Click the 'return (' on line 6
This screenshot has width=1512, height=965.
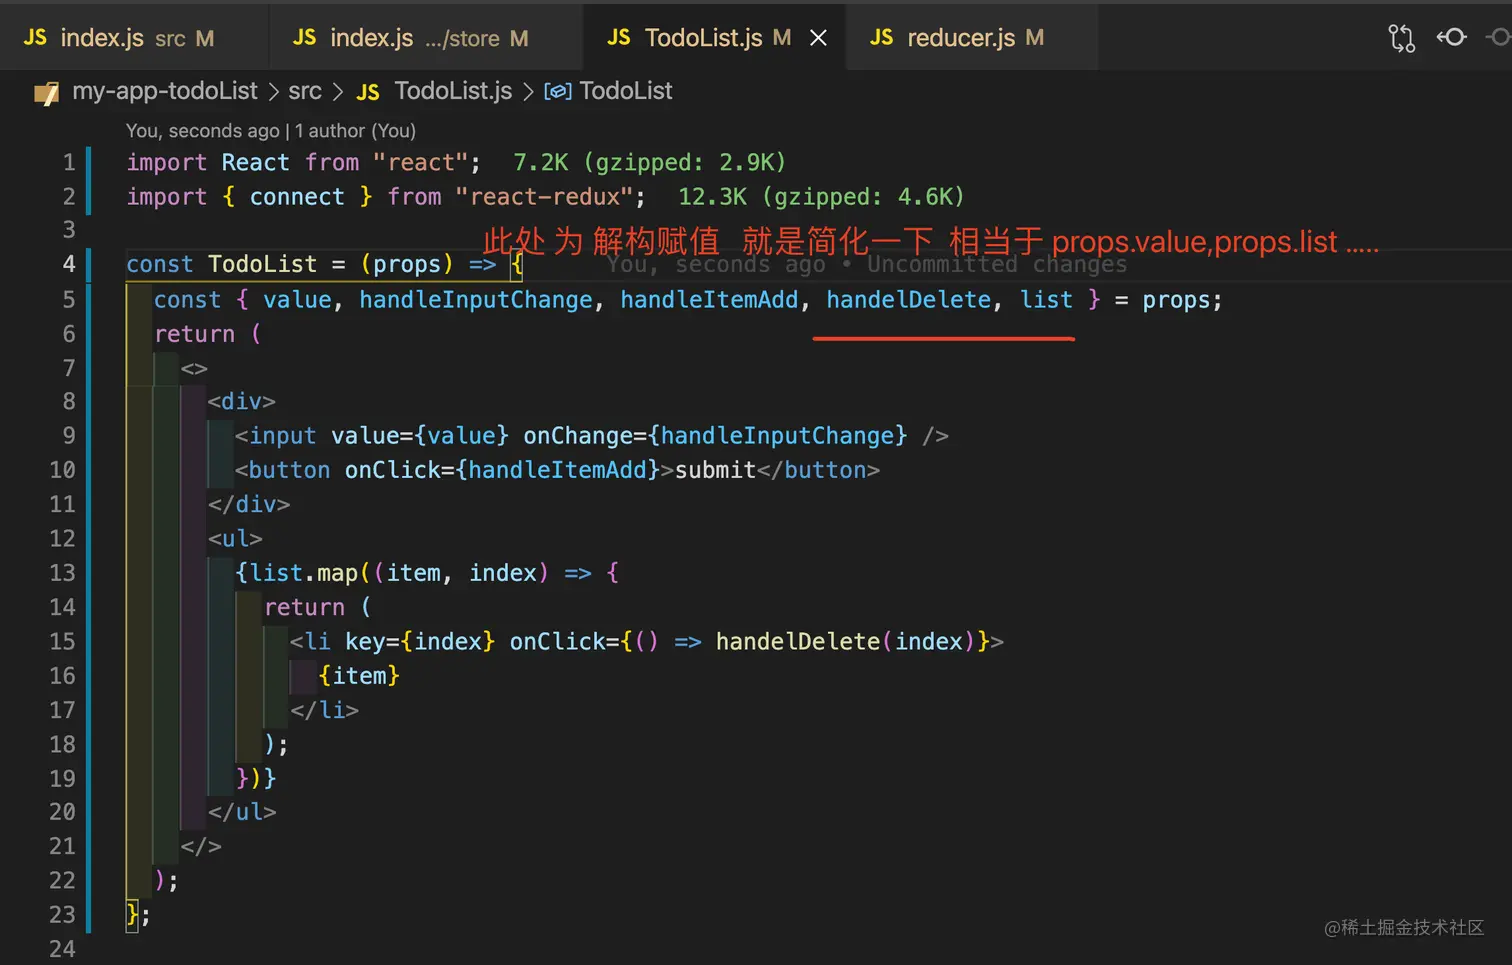208,334
